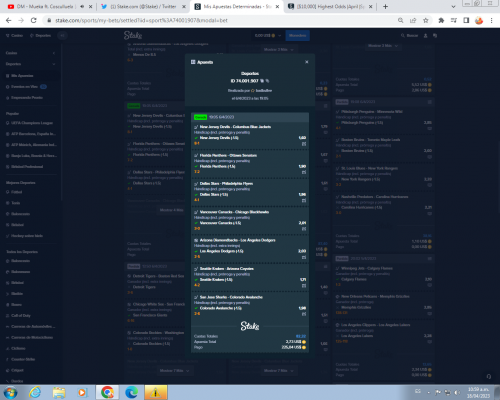Switch to Casino in top sidebar

coord(15,35)
